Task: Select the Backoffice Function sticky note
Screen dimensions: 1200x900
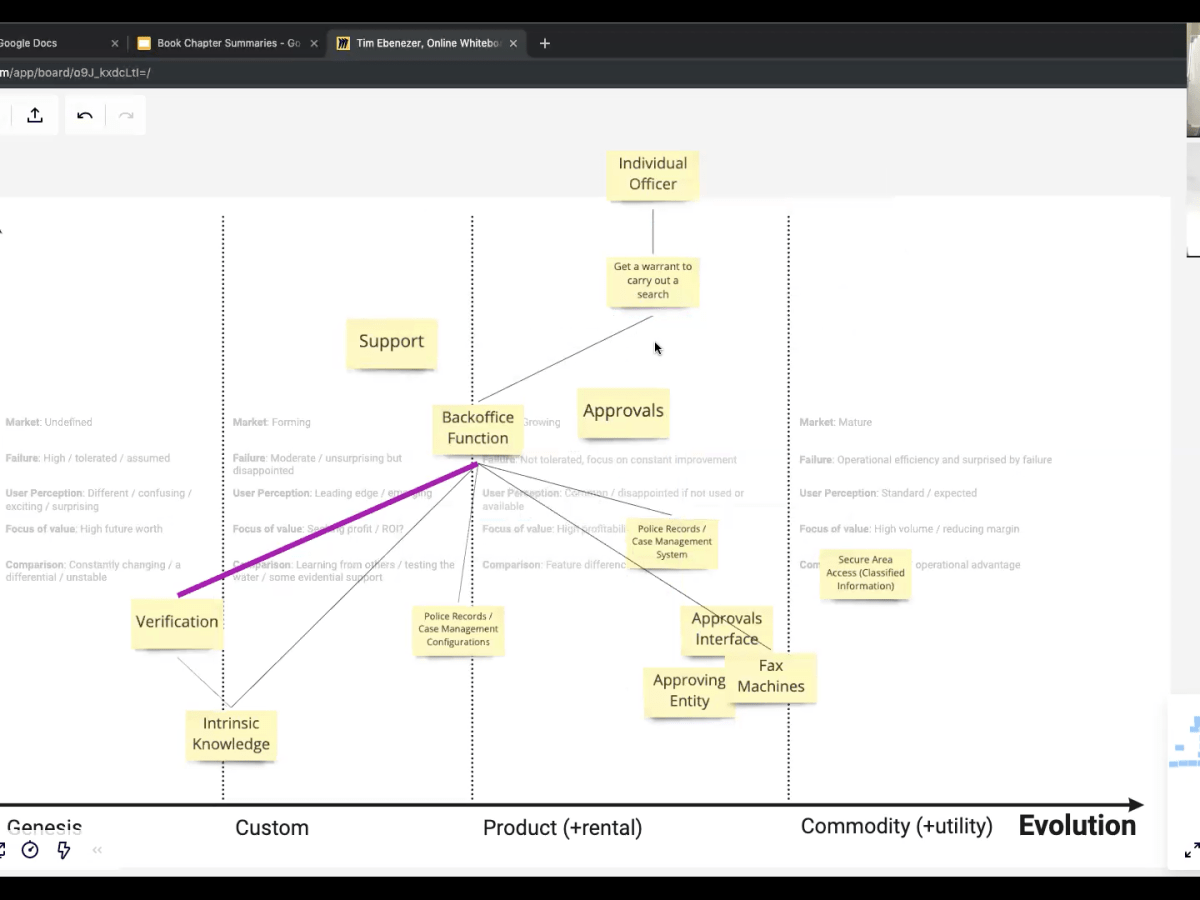Action: tap(477, 428)
